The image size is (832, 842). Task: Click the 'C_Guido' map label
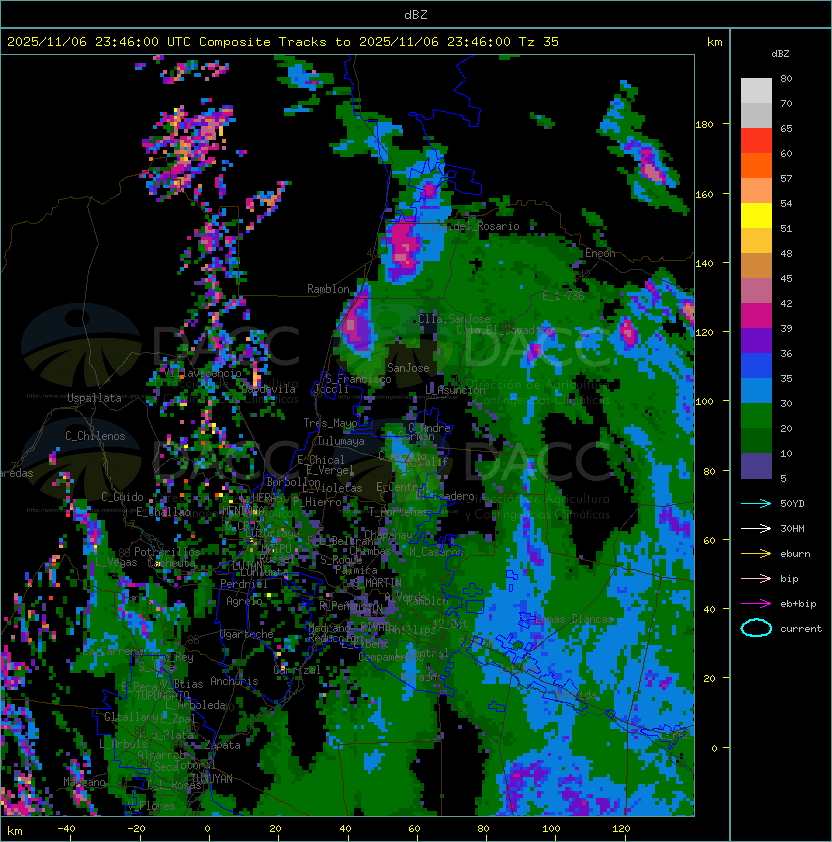122,497
